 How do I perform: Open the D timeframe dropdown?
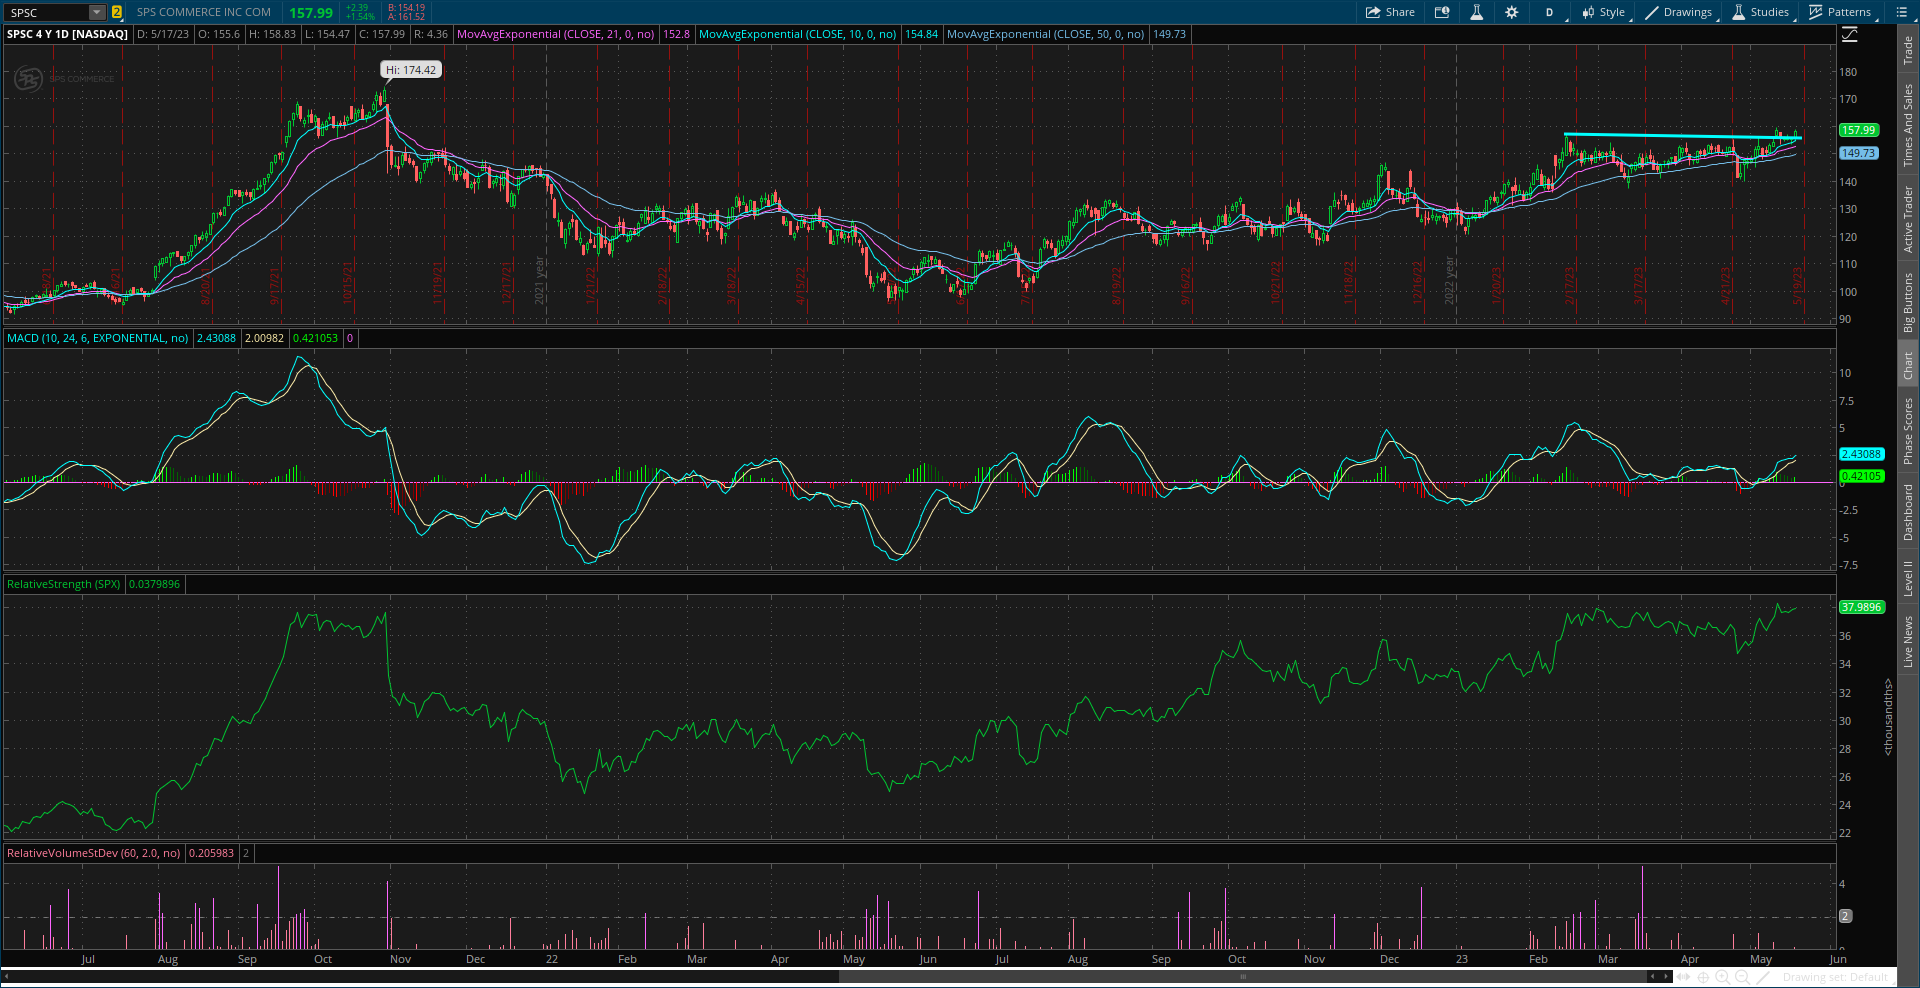(x=1551, y=12)
